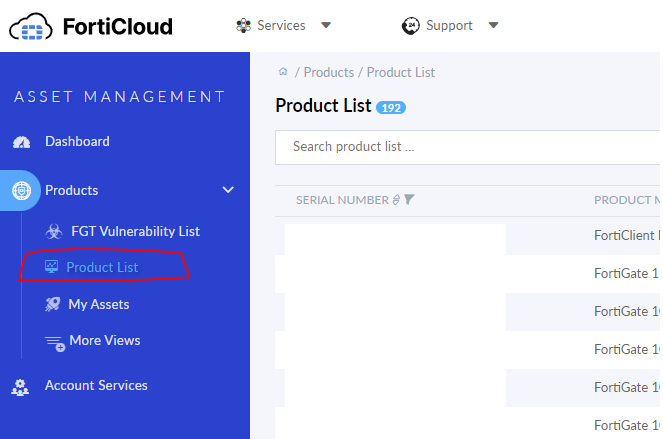The height and width of the screenshot is (439, 663).
Task: Click the Dashboard gauge icon
Action: [22, 142]
